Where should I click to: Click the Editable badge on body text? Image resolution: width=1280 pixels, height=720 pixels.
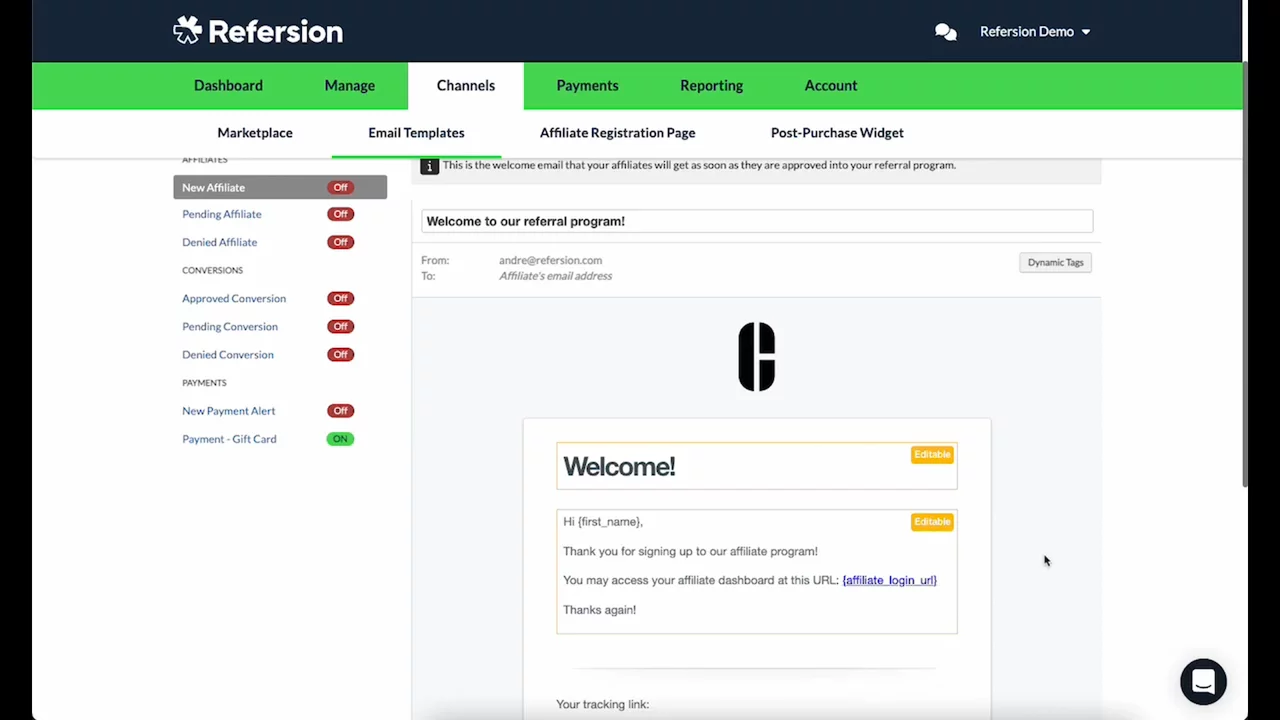[931, 522]
